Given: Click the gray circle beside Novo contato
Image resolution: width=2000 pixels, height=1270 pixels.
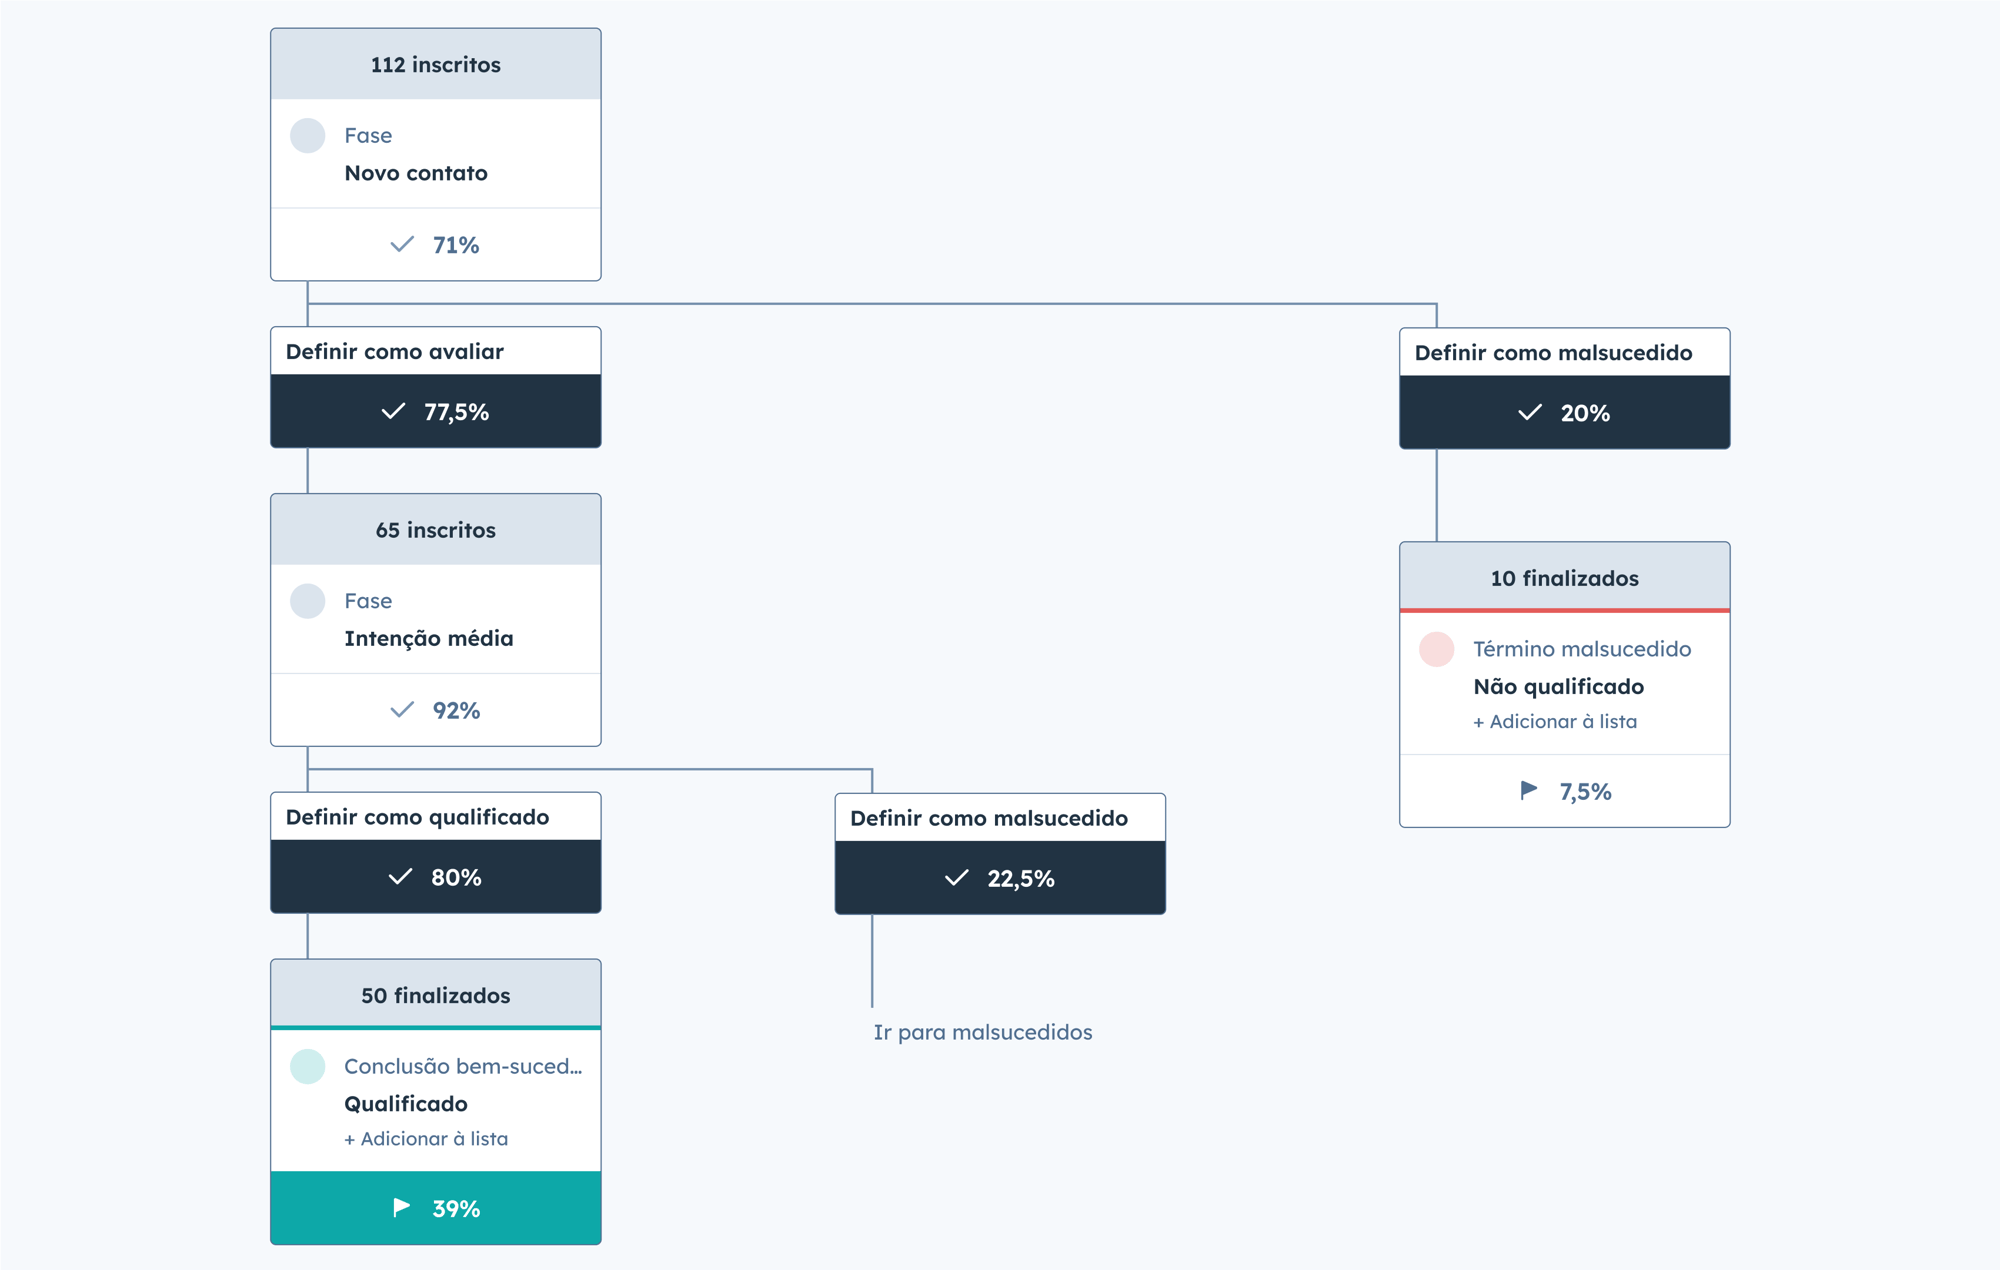Looking at the screenshot, I should 307,136.
